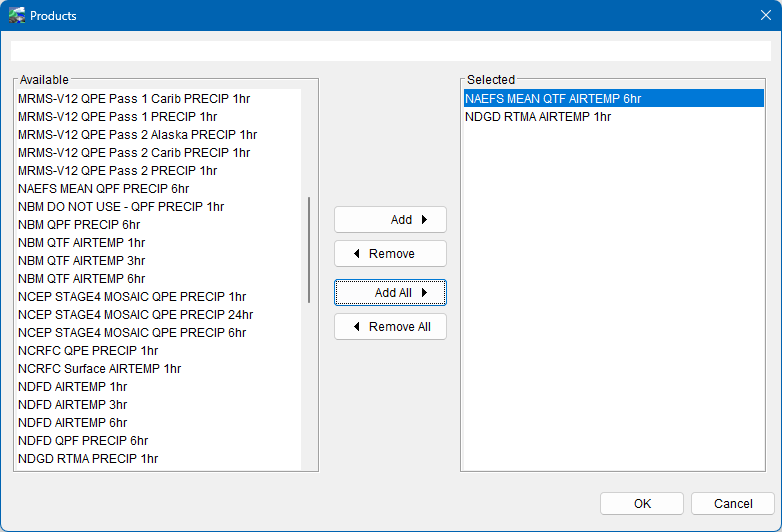
Task: Select NBM QTF AIRTEMP 1hr
Action: click(x=159, y=242)
